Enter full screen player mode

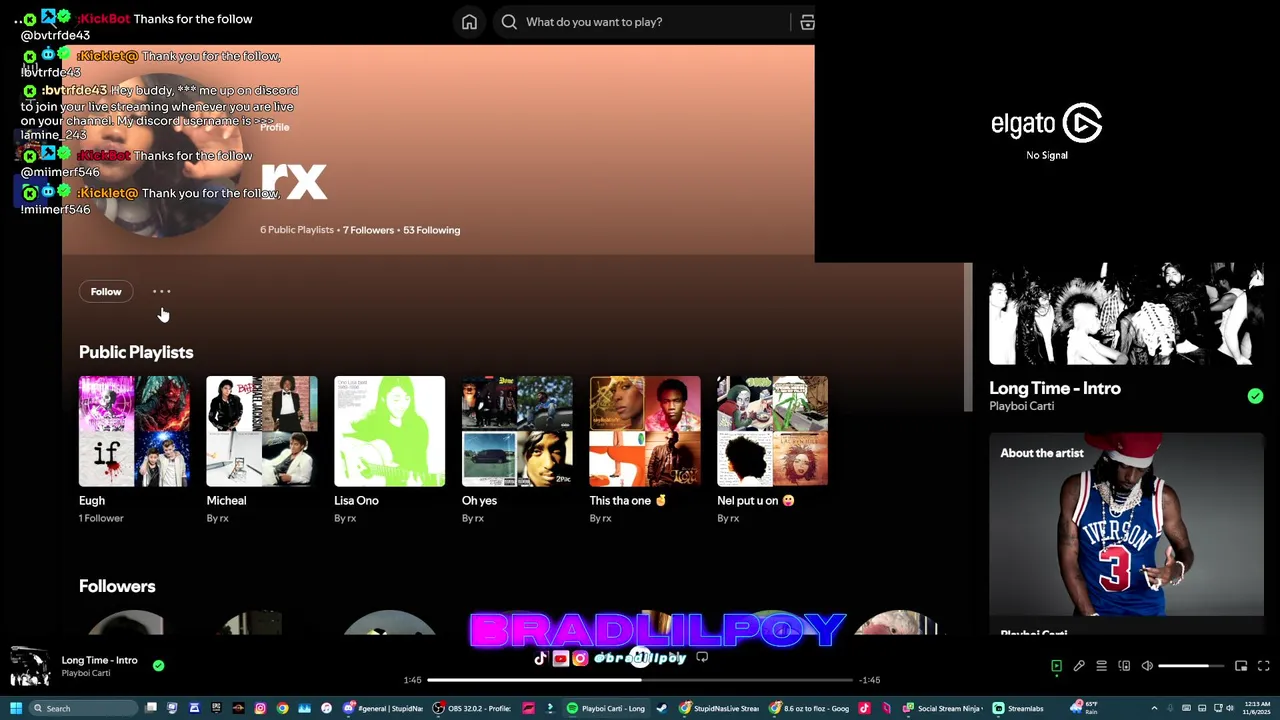point(1263,666)
